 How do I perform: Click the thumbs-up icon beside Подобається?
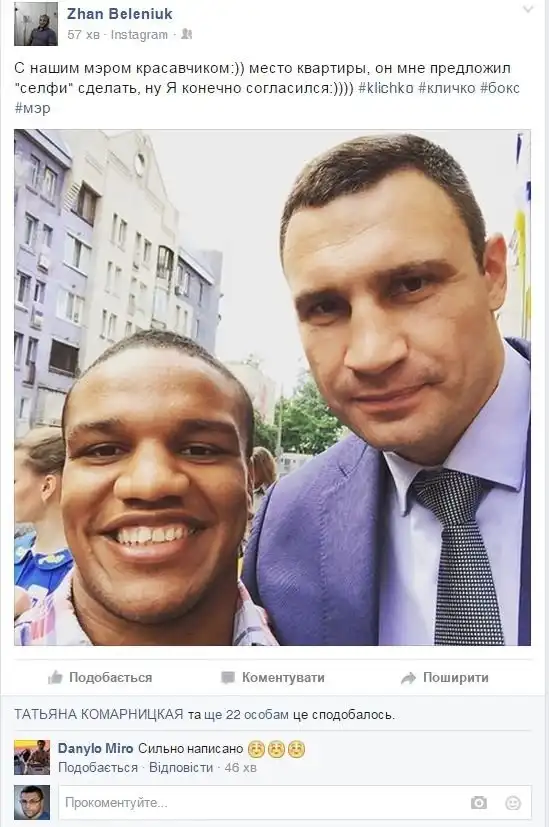pyautogui.click(x=55, y=677)
